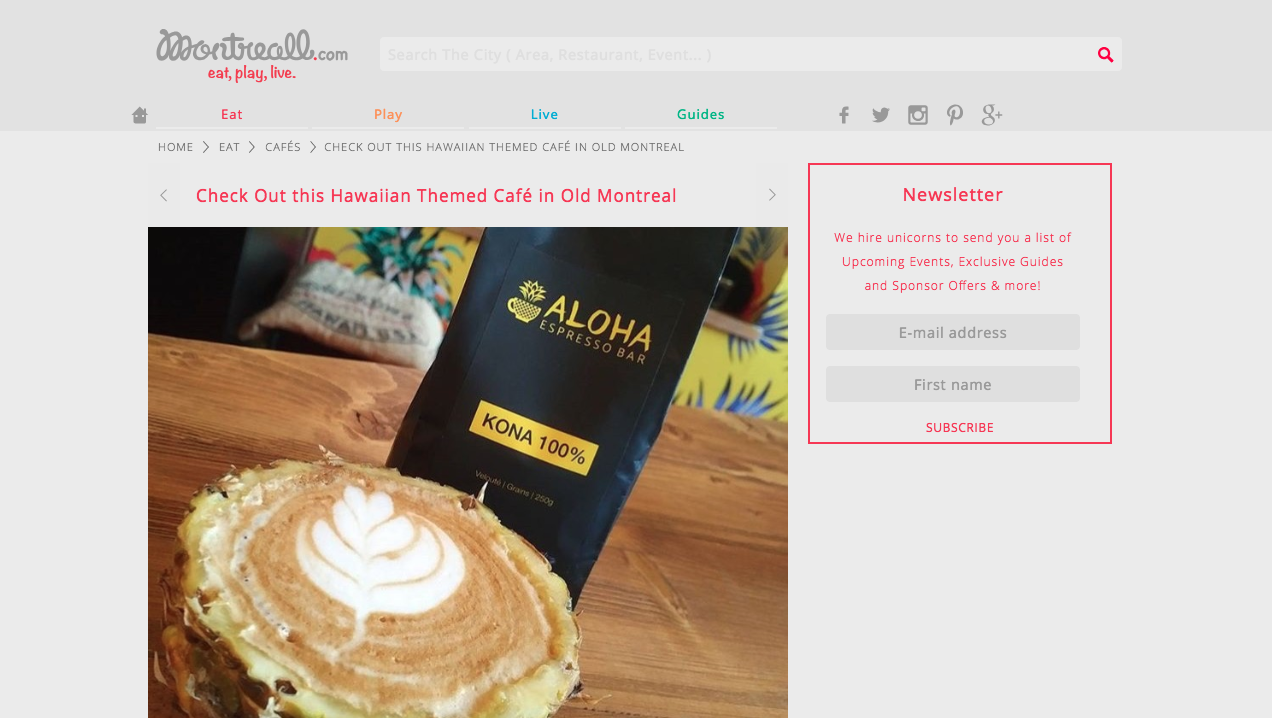This screenshot has height=718, width=1272.
Task: Go to next article with right arrow
Action: 772,195
